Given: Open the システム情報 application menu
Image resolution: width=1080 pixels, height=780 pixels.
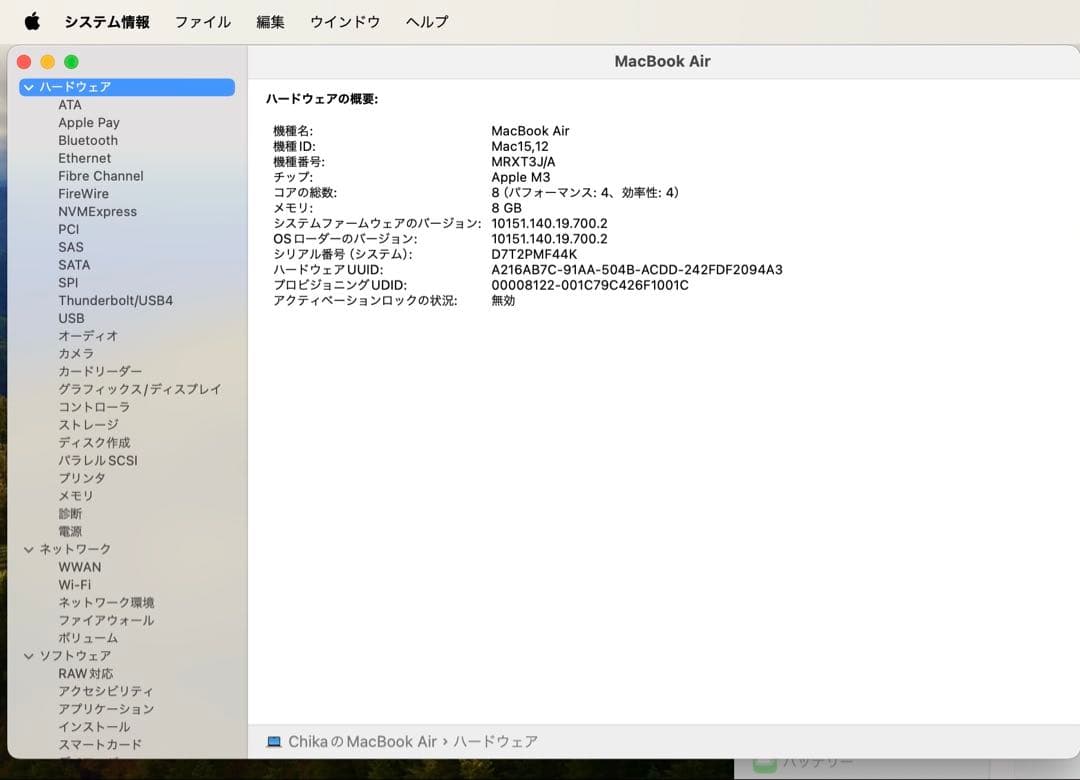Looking at the screenshot, I should click(107, 21).
